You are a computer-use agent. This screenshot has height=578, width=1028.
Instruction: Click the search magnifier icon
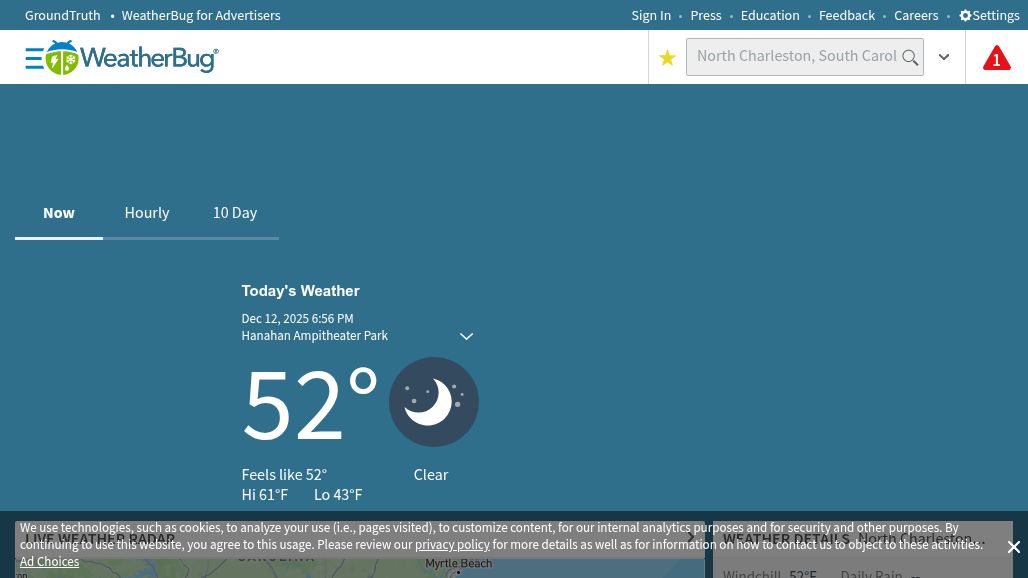910,58
